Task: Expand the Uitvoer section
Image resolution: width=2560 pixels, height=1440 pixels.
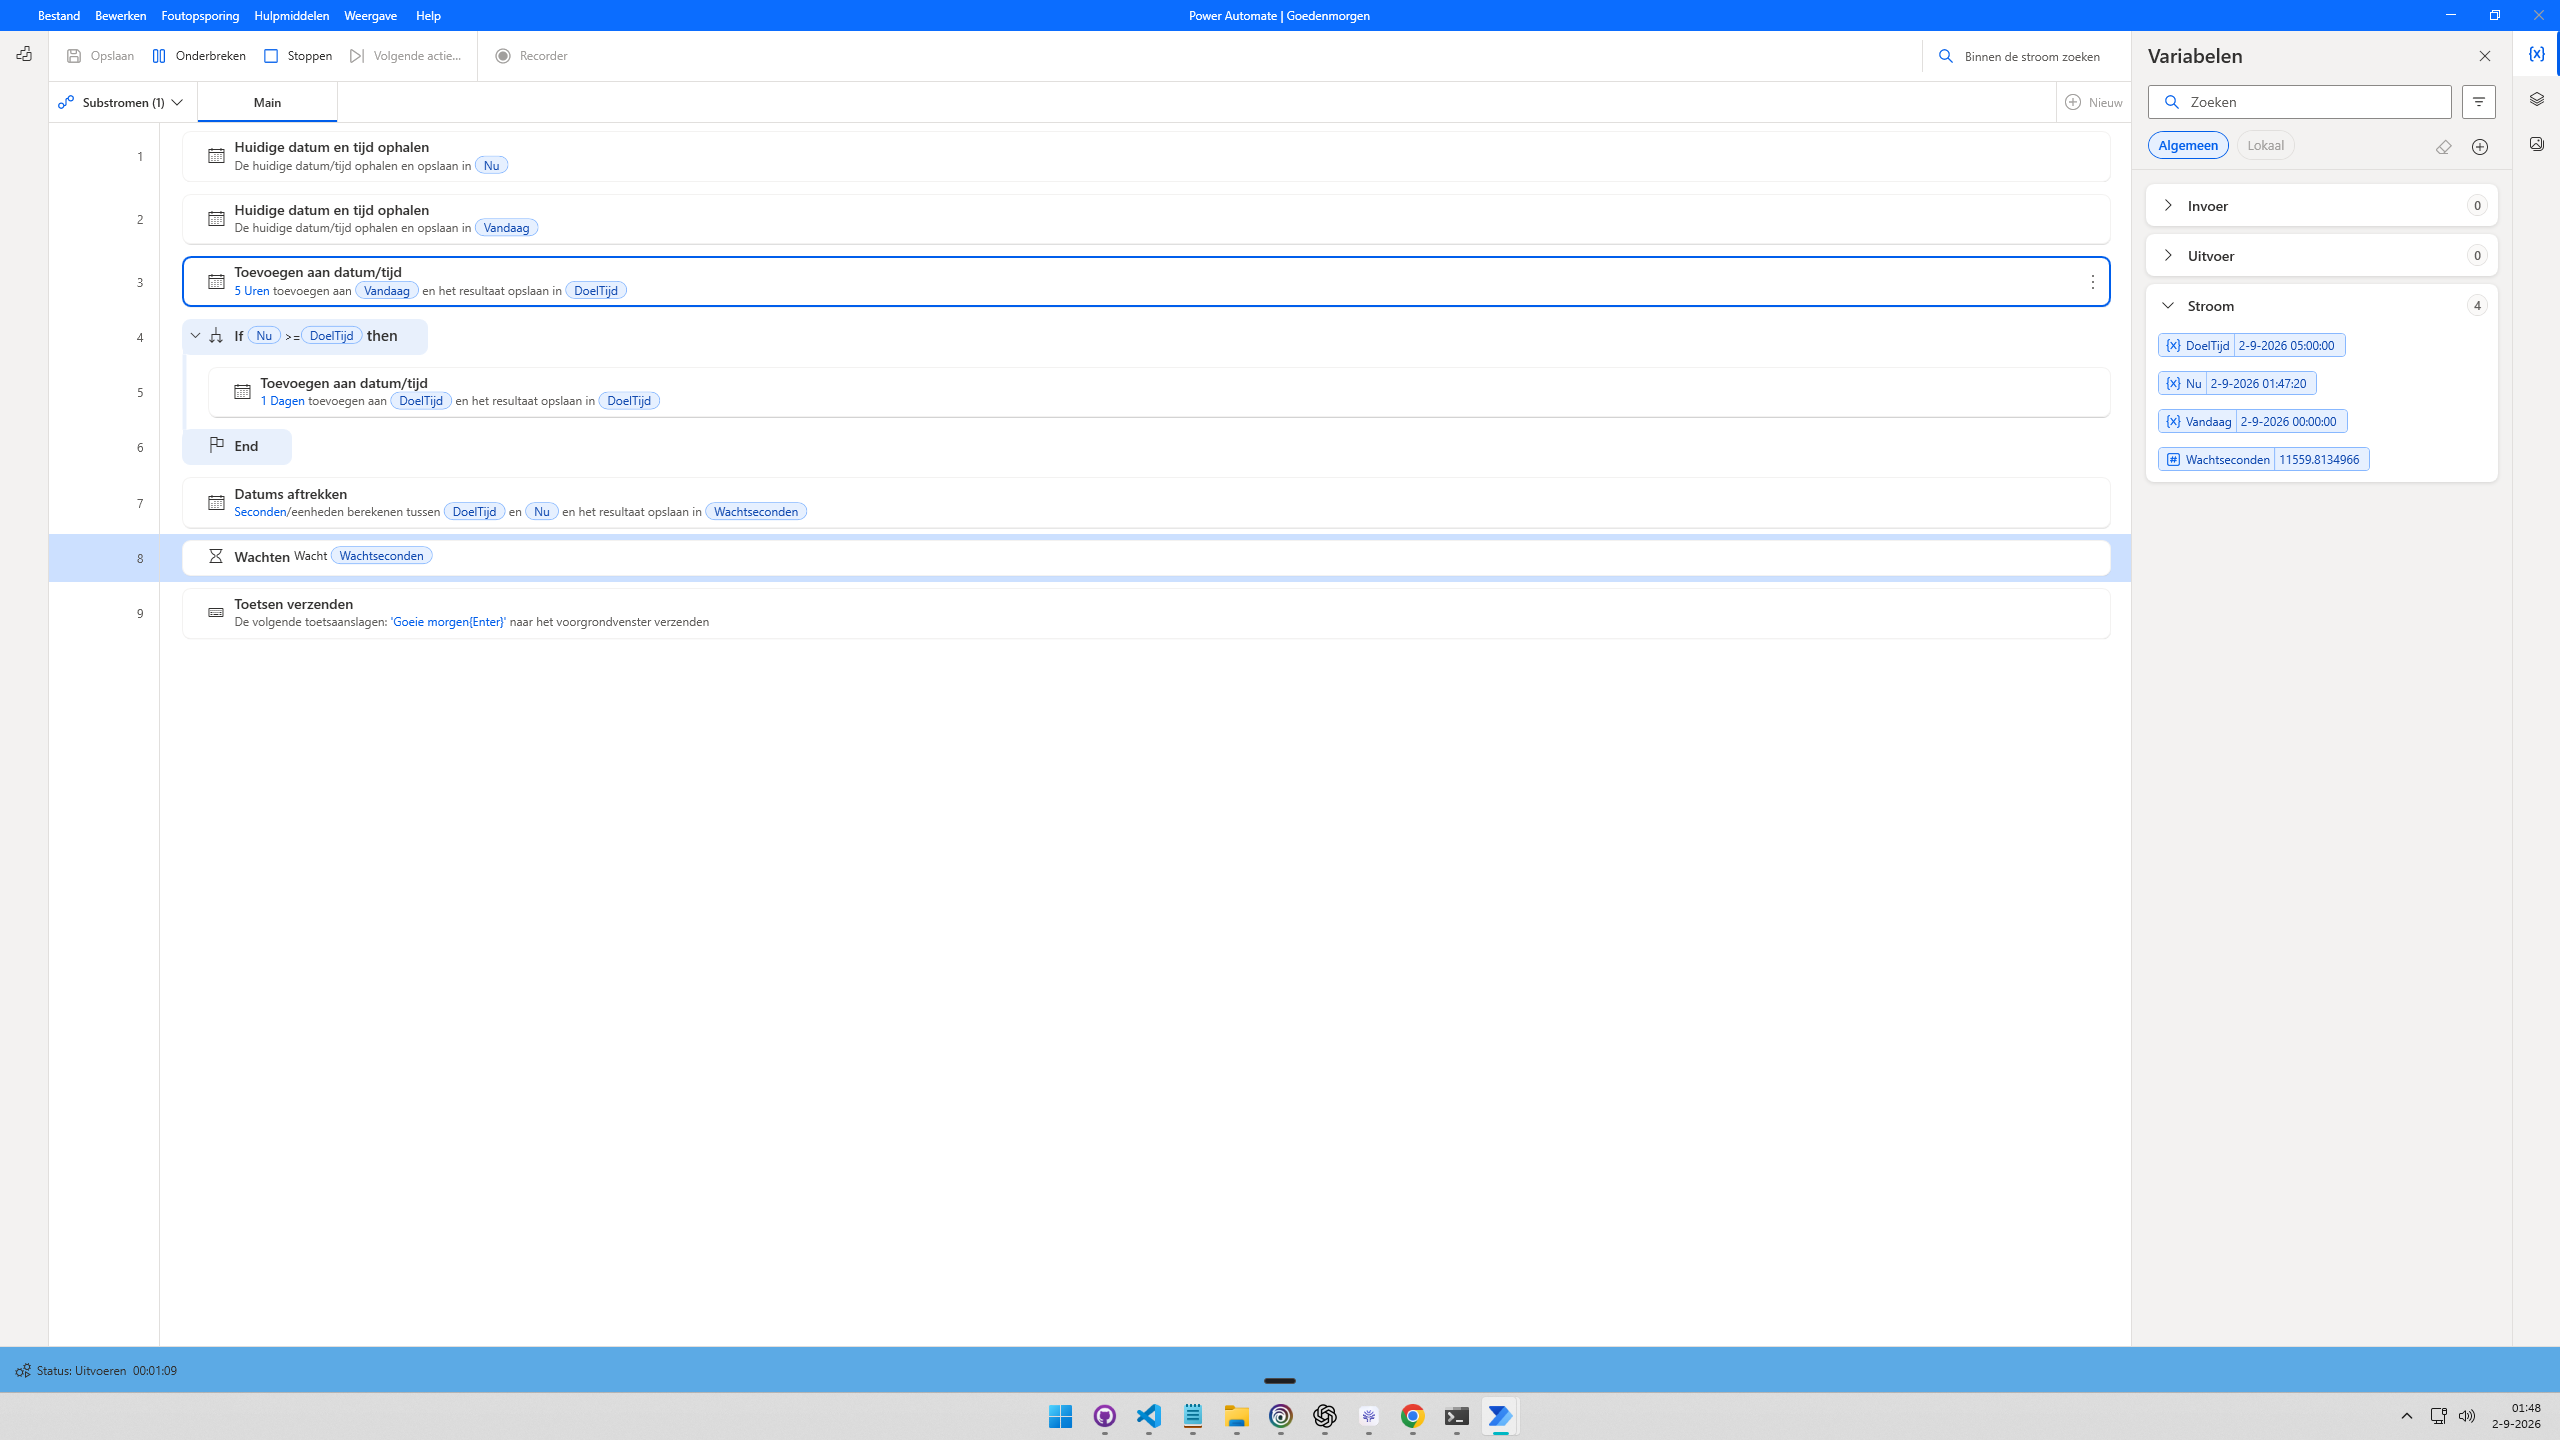Action: coord(2321,256)
